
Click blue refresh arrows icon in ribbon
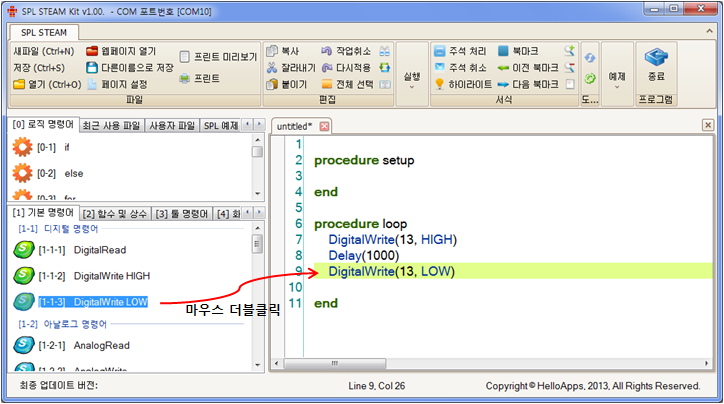[590, 58]
